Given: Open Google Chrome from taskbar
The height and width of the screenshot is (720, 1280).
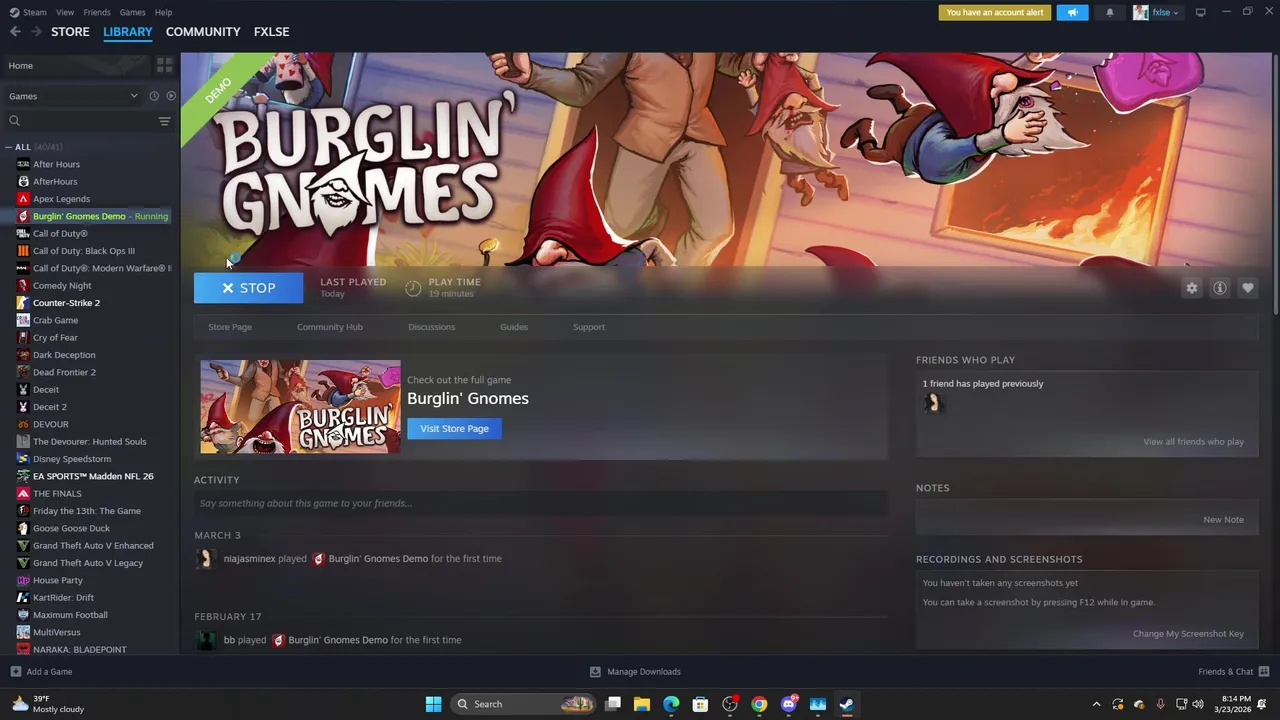Looking at the screenshot, I should point(759,704).
